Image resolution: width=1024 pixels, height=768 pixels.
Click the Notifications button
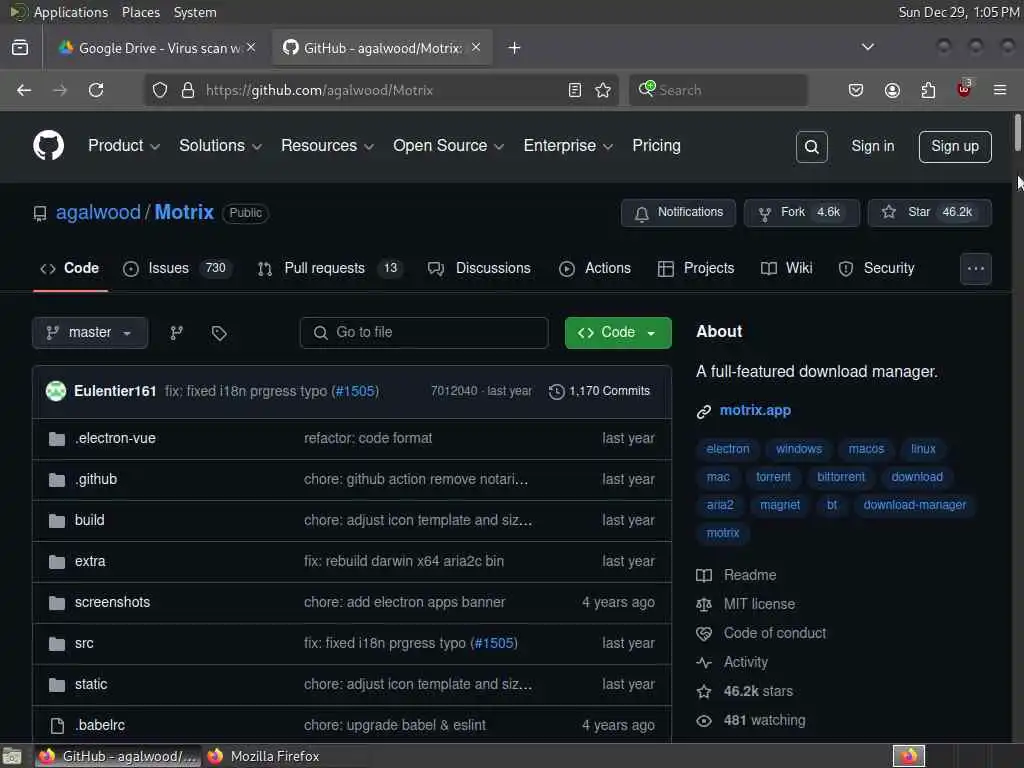[x=678, y=213]
